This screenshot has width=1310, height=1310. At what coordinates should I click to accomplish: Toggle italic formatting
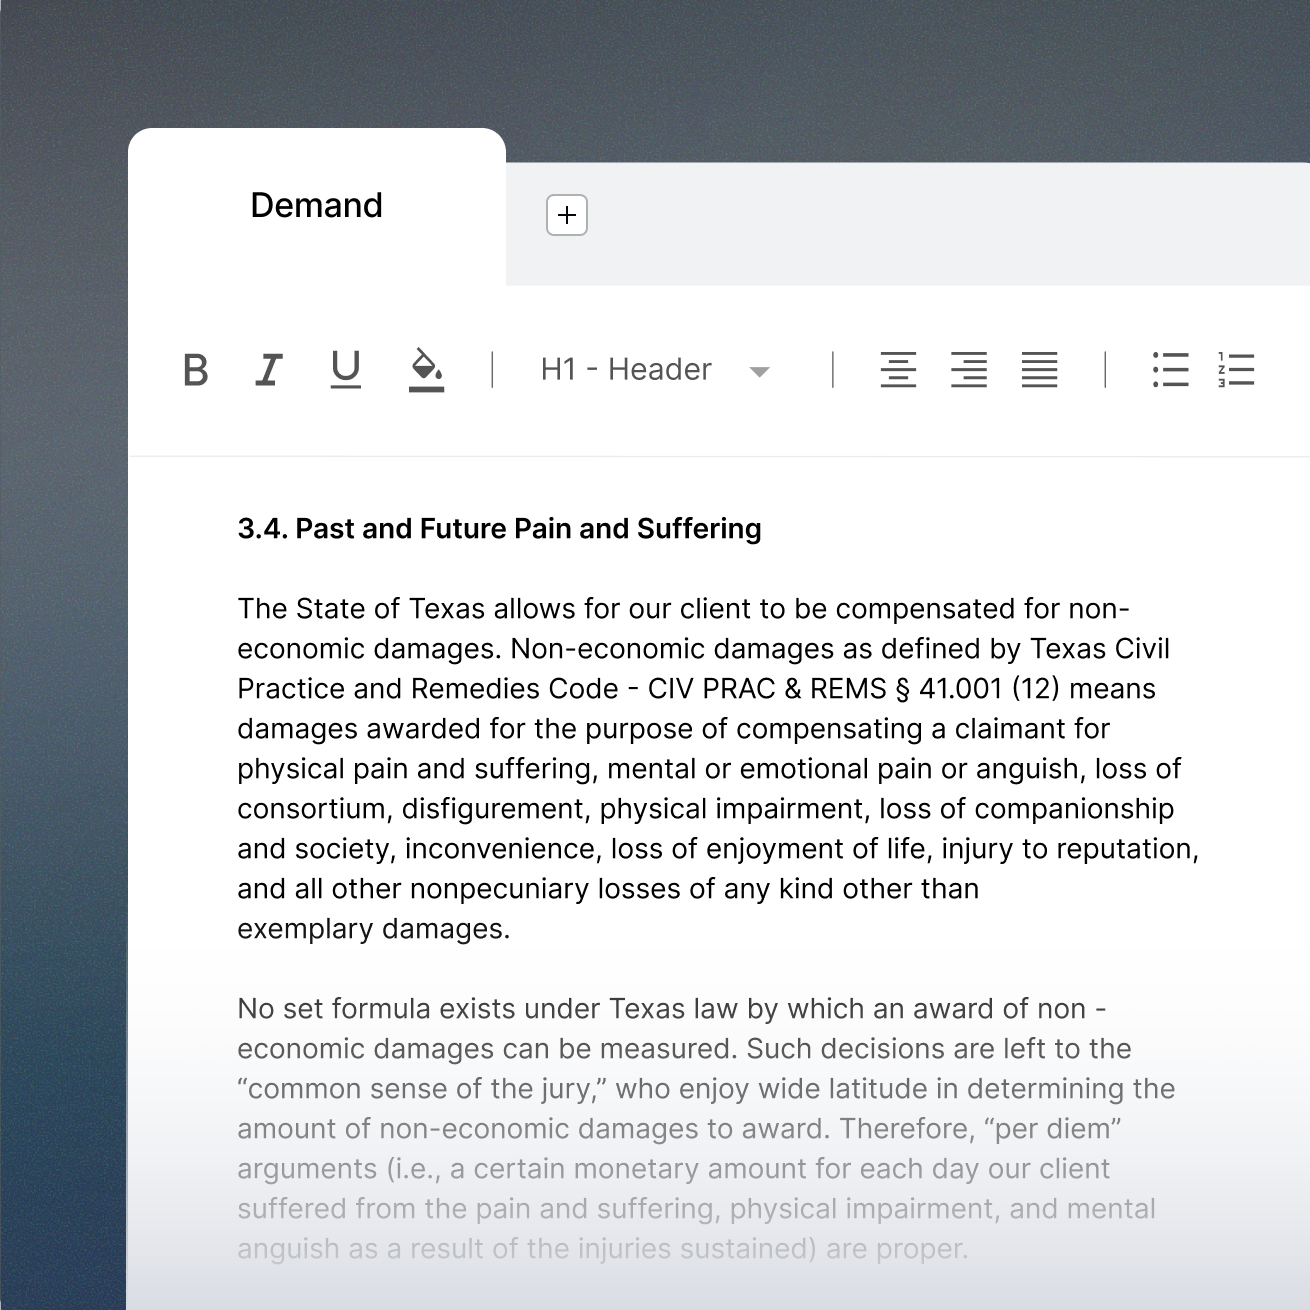click(268, 370)
